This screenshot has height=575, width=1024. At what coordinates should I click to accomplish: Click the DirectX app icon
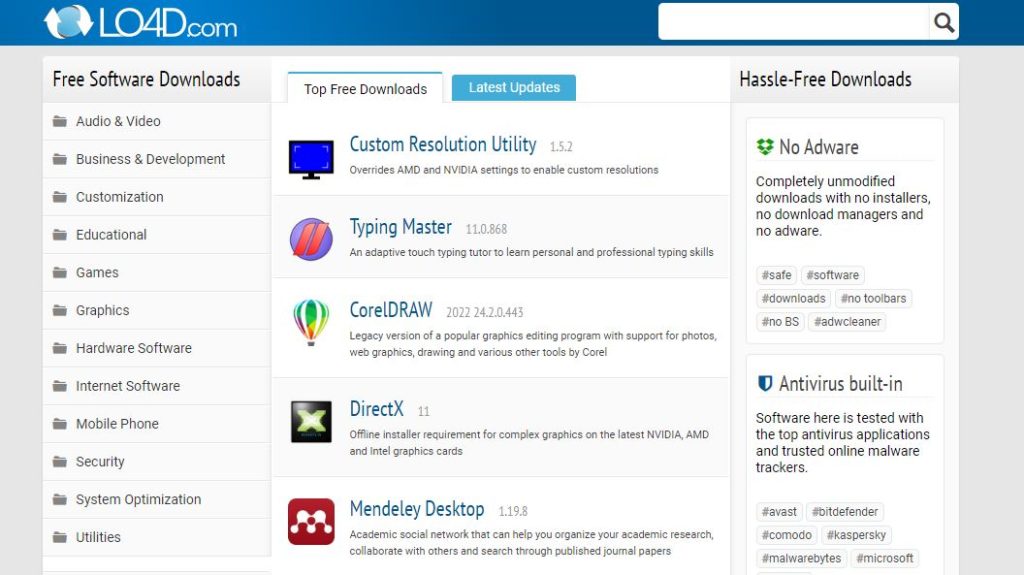(x=311, y=421)
